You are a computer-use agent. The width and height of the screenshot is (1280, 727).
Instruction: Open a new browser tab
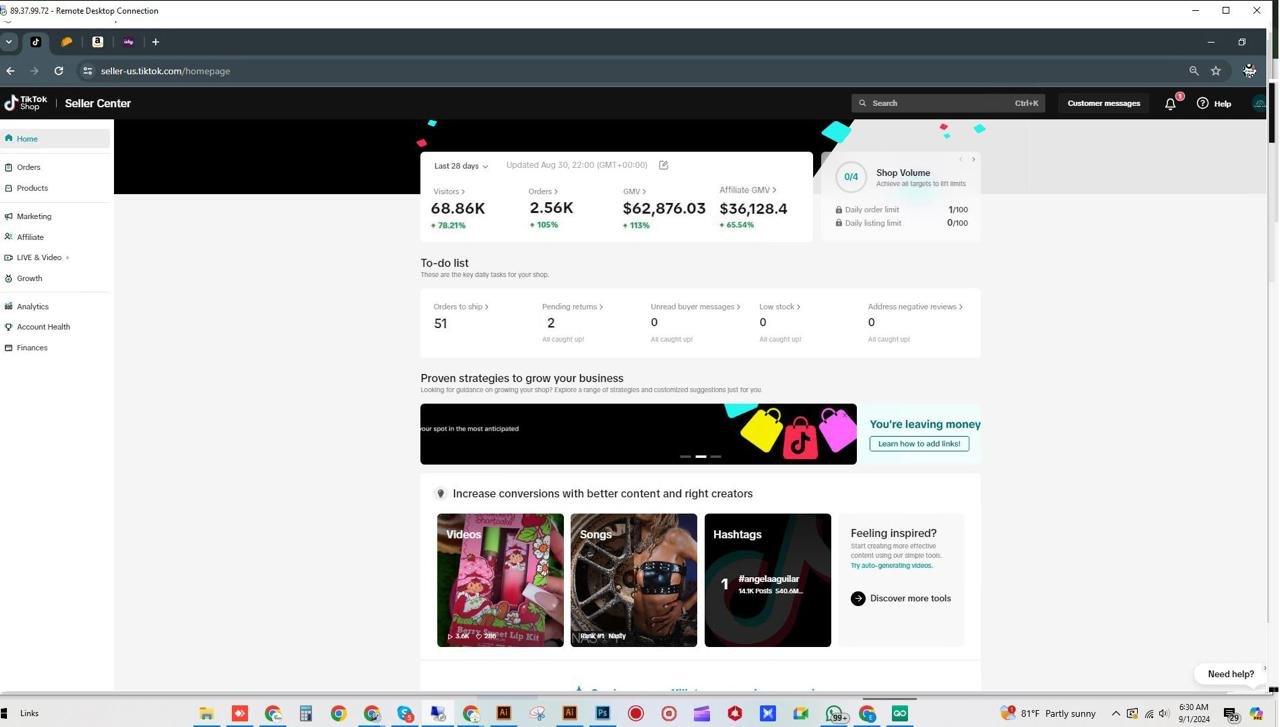[155, 42]
